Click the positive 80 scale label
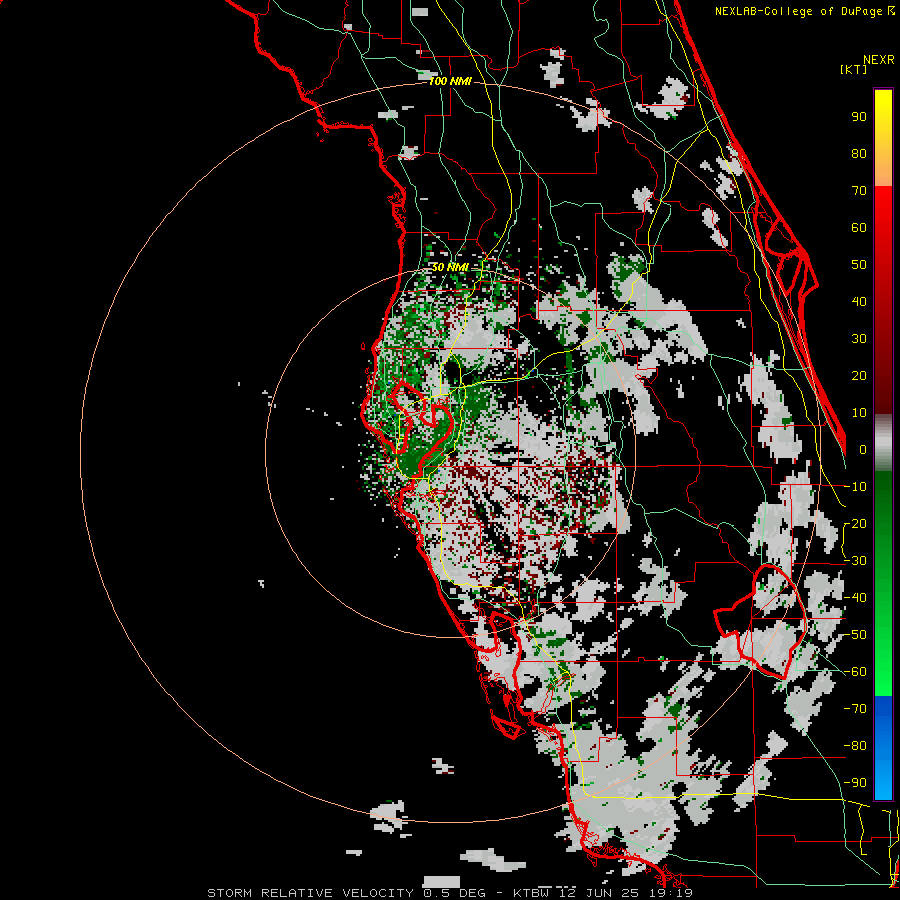The image size is (900, 900). tap(859, 153)
